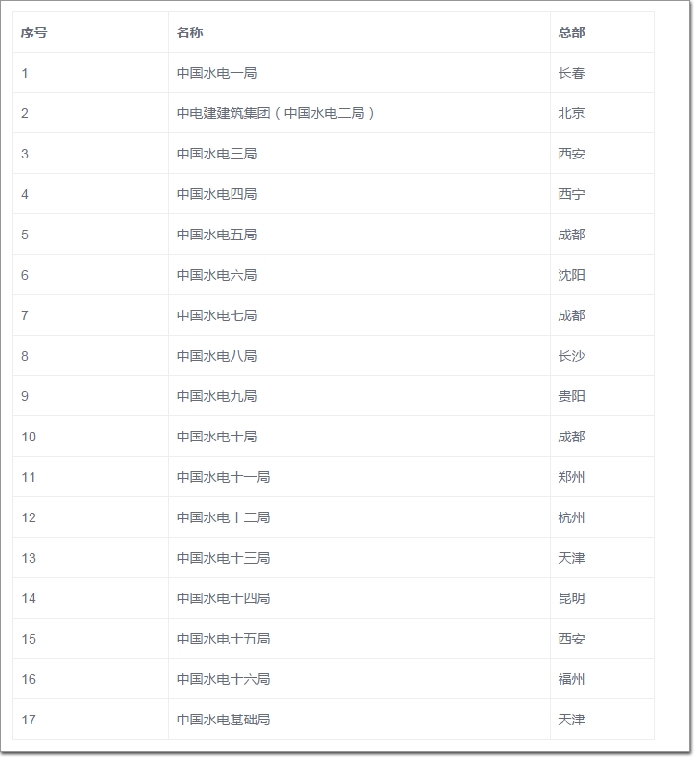
Task: Select the 中国水电十一局 entry
Action: pyautogui.click(x=223, y=477)
